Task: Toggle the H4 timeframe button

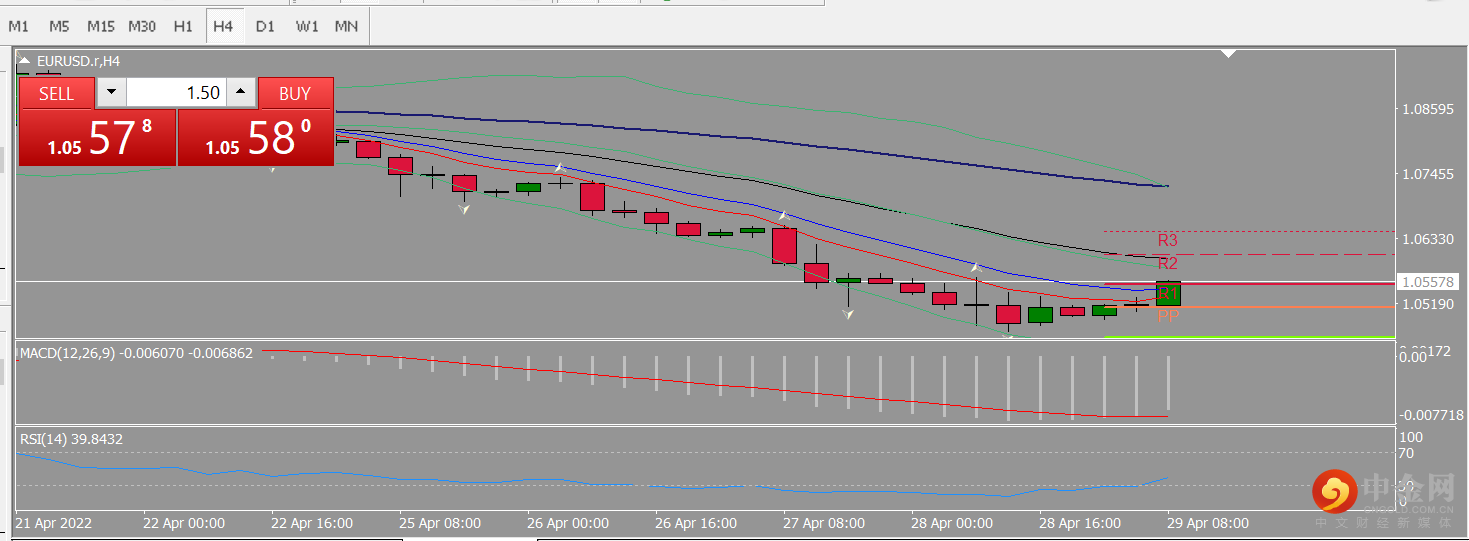Action: coord(222,26)
